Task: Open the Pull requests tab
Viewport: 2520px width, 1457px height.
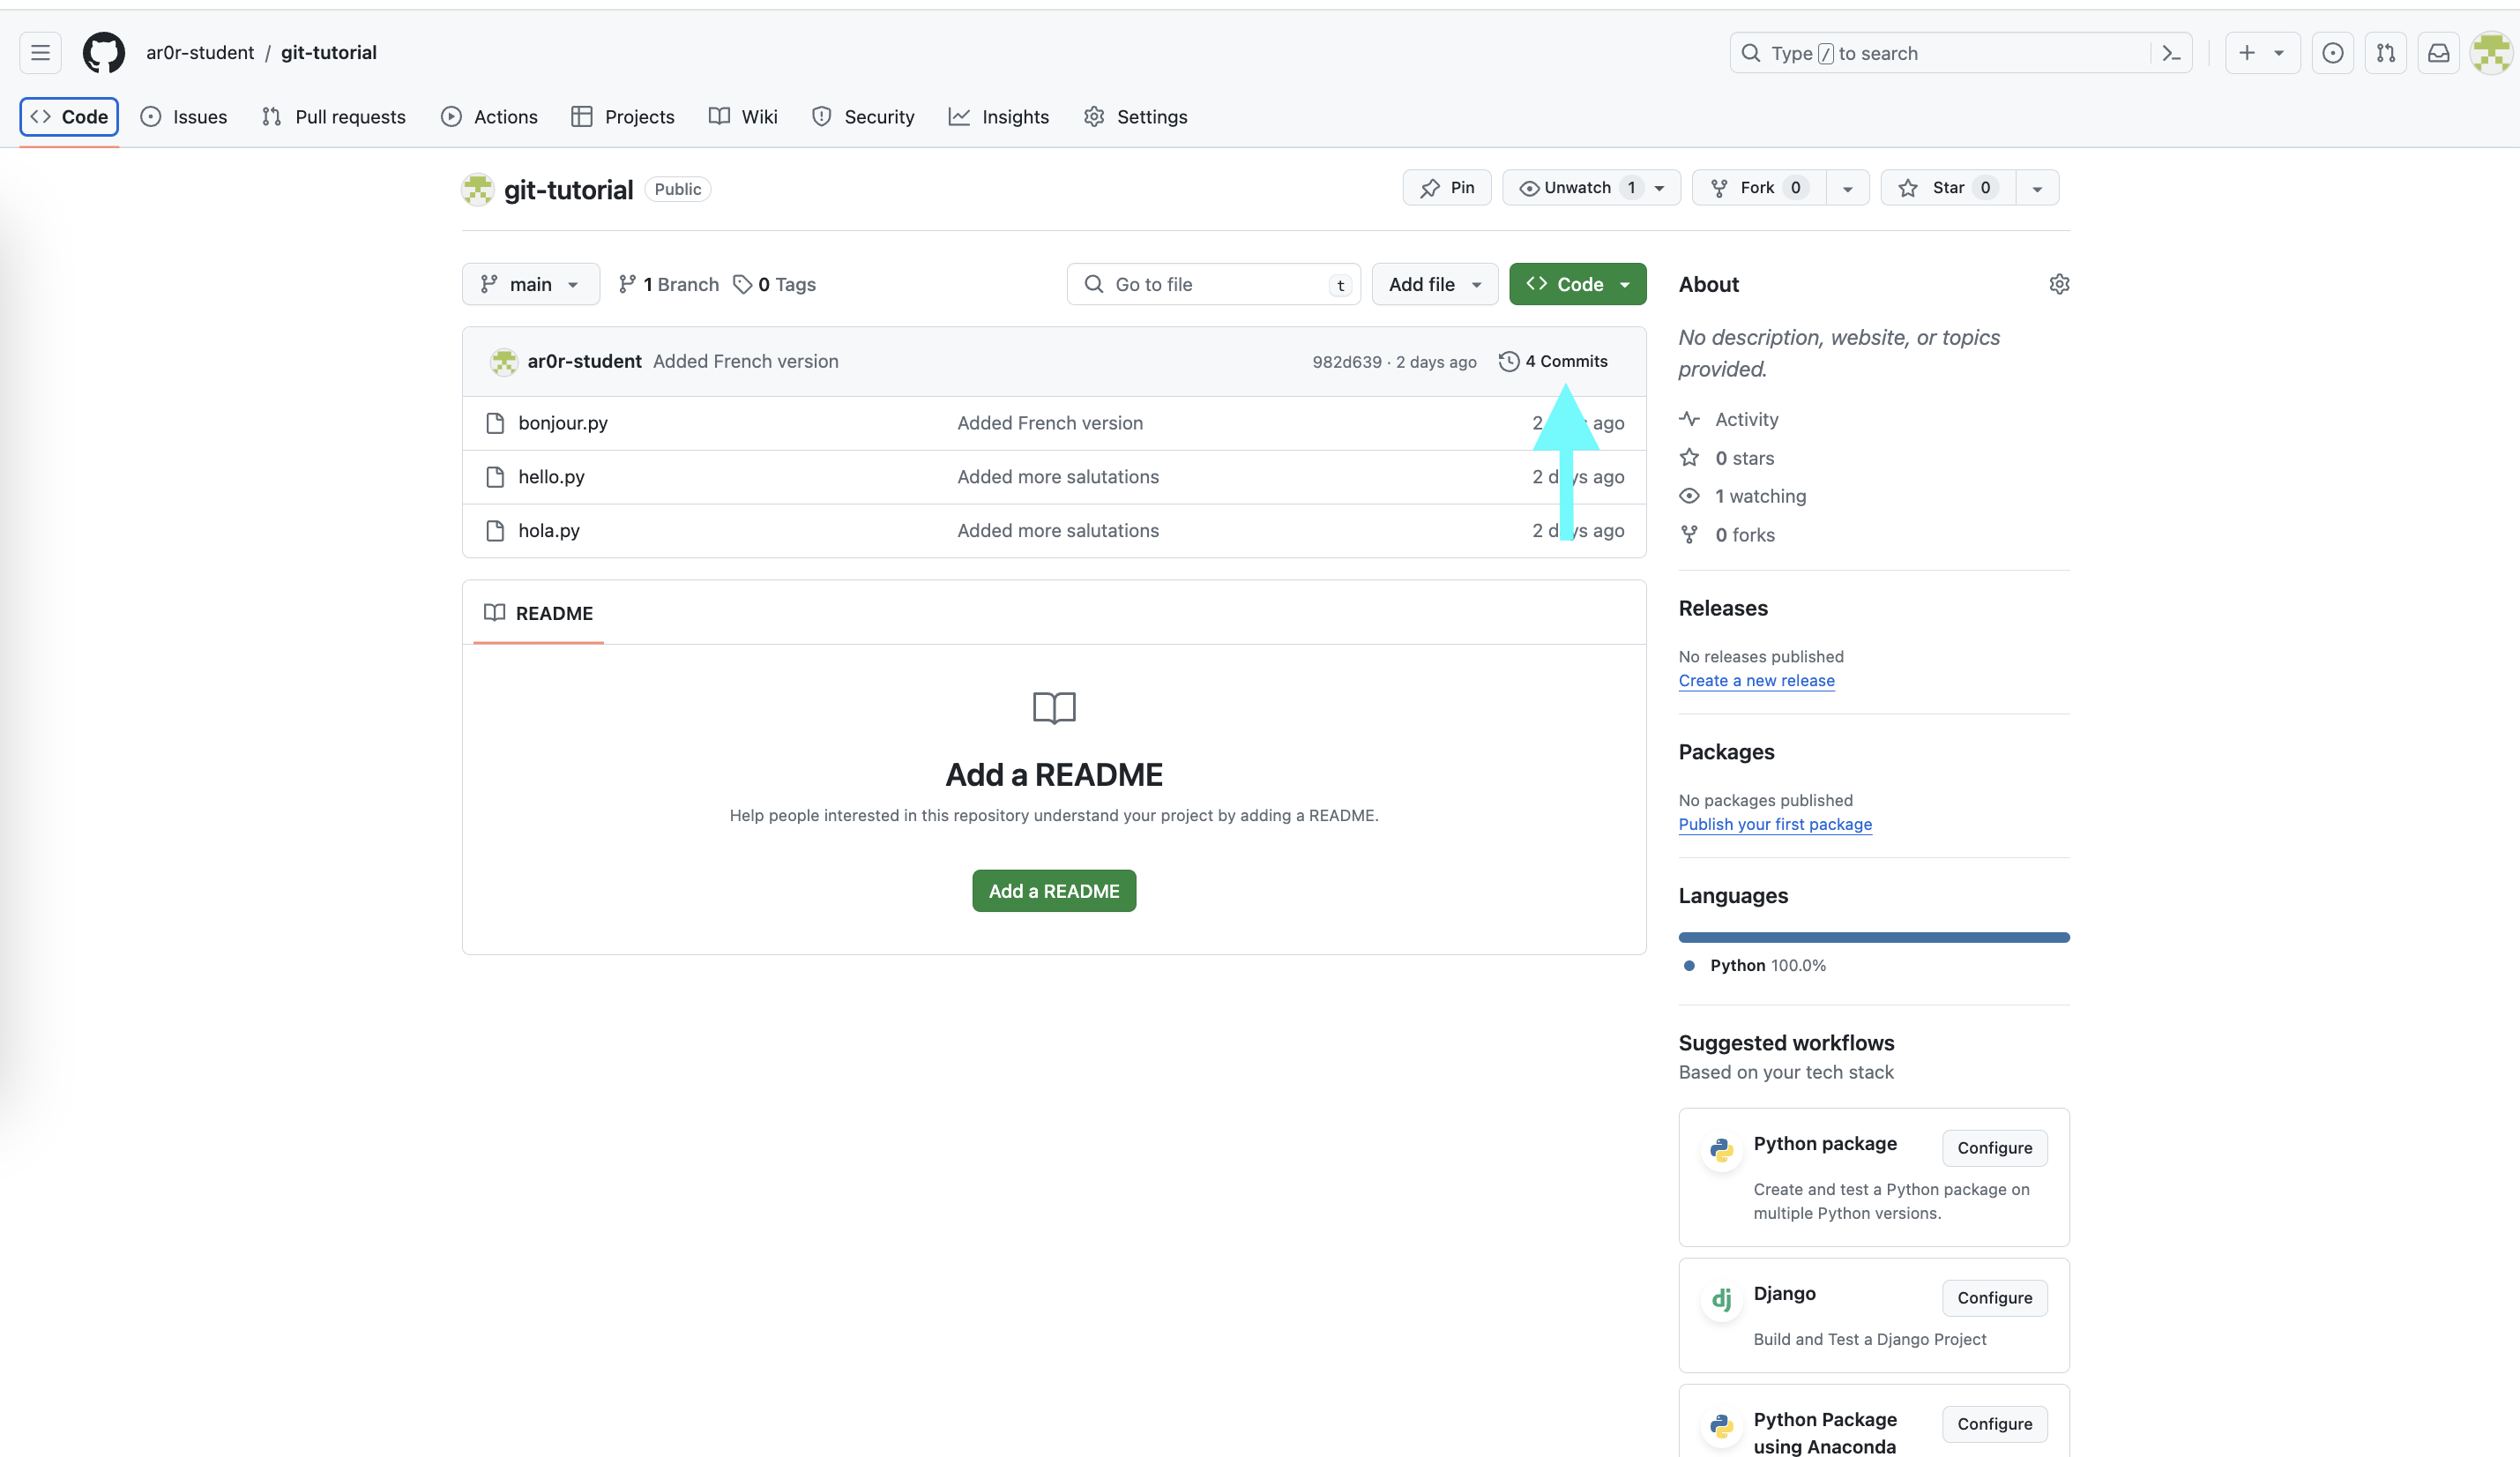Action: (x=333, y=117)
